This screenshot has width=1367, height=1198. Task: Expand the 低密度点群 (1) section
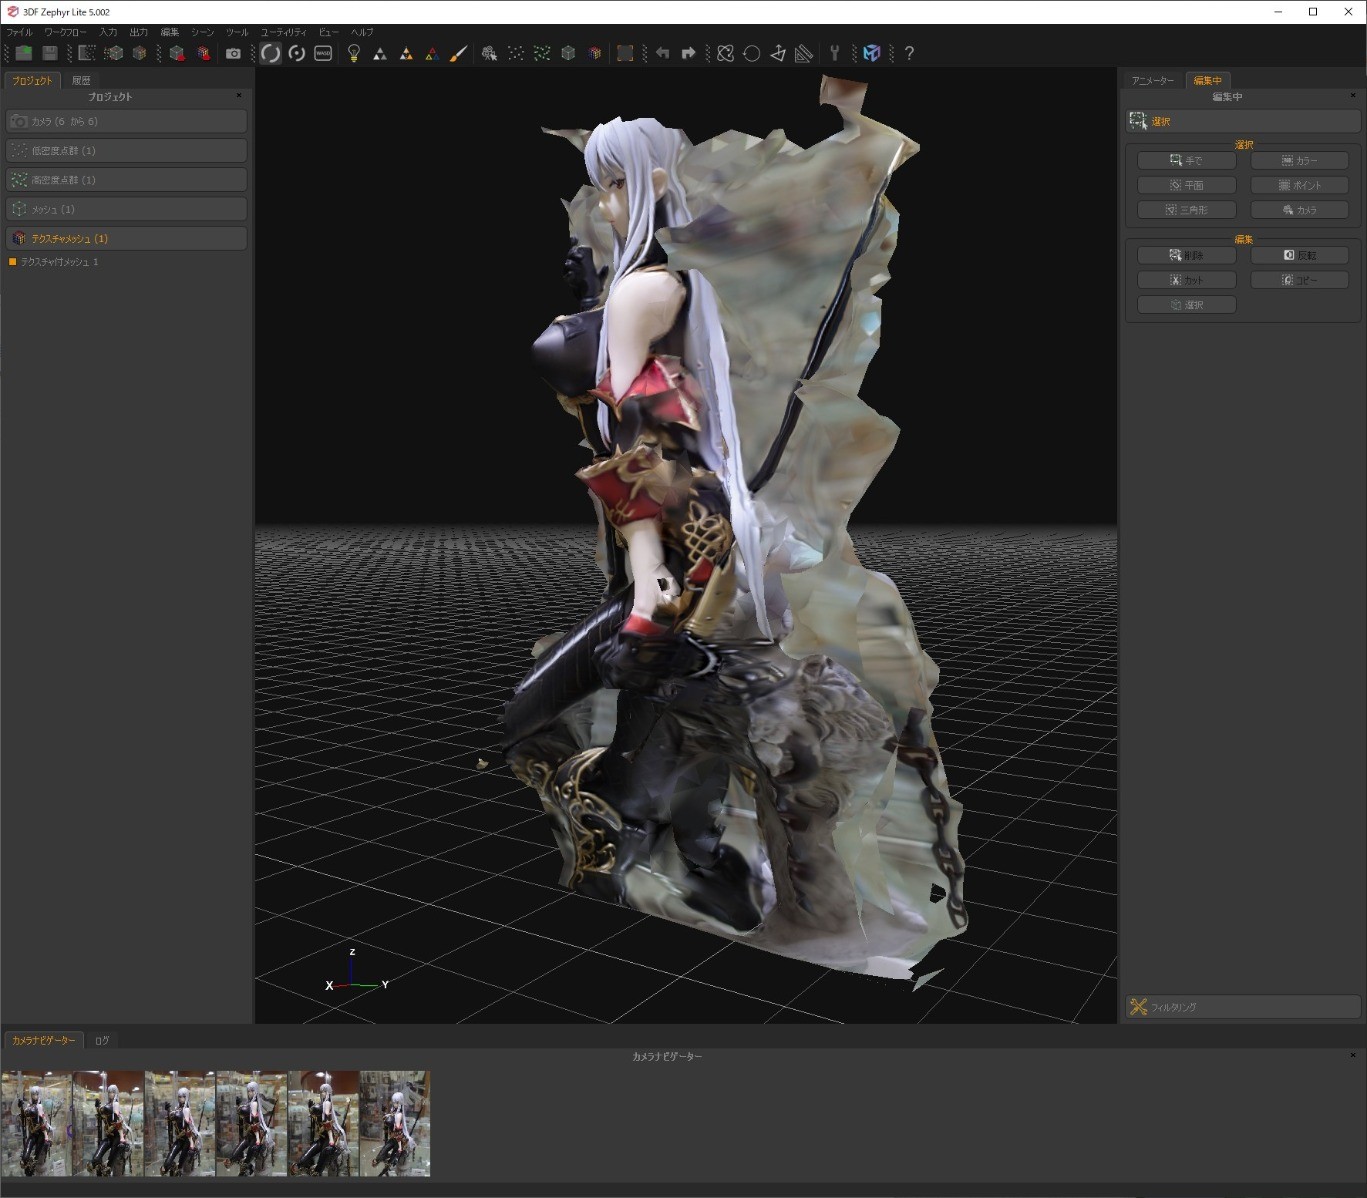(x=126, y=150)
